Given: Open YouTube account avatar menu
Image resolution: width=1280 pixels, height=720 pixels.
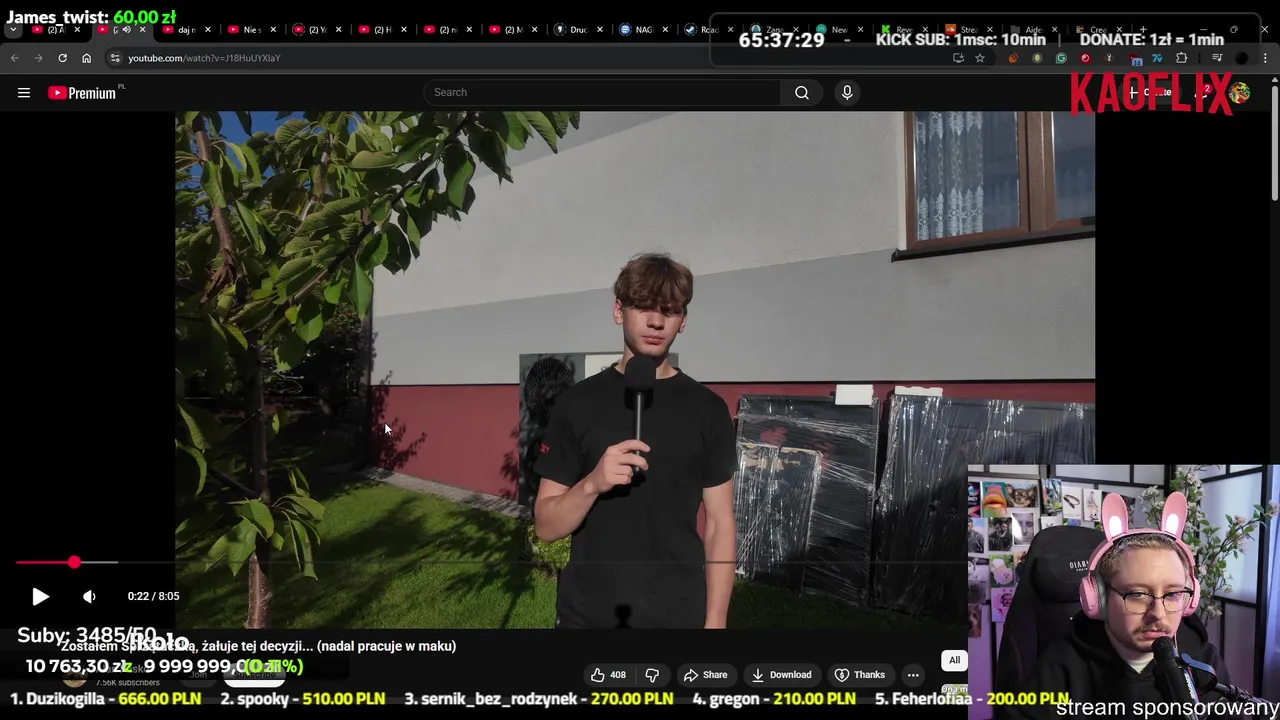Looking at the screenshot, I should pos(1239,92).
